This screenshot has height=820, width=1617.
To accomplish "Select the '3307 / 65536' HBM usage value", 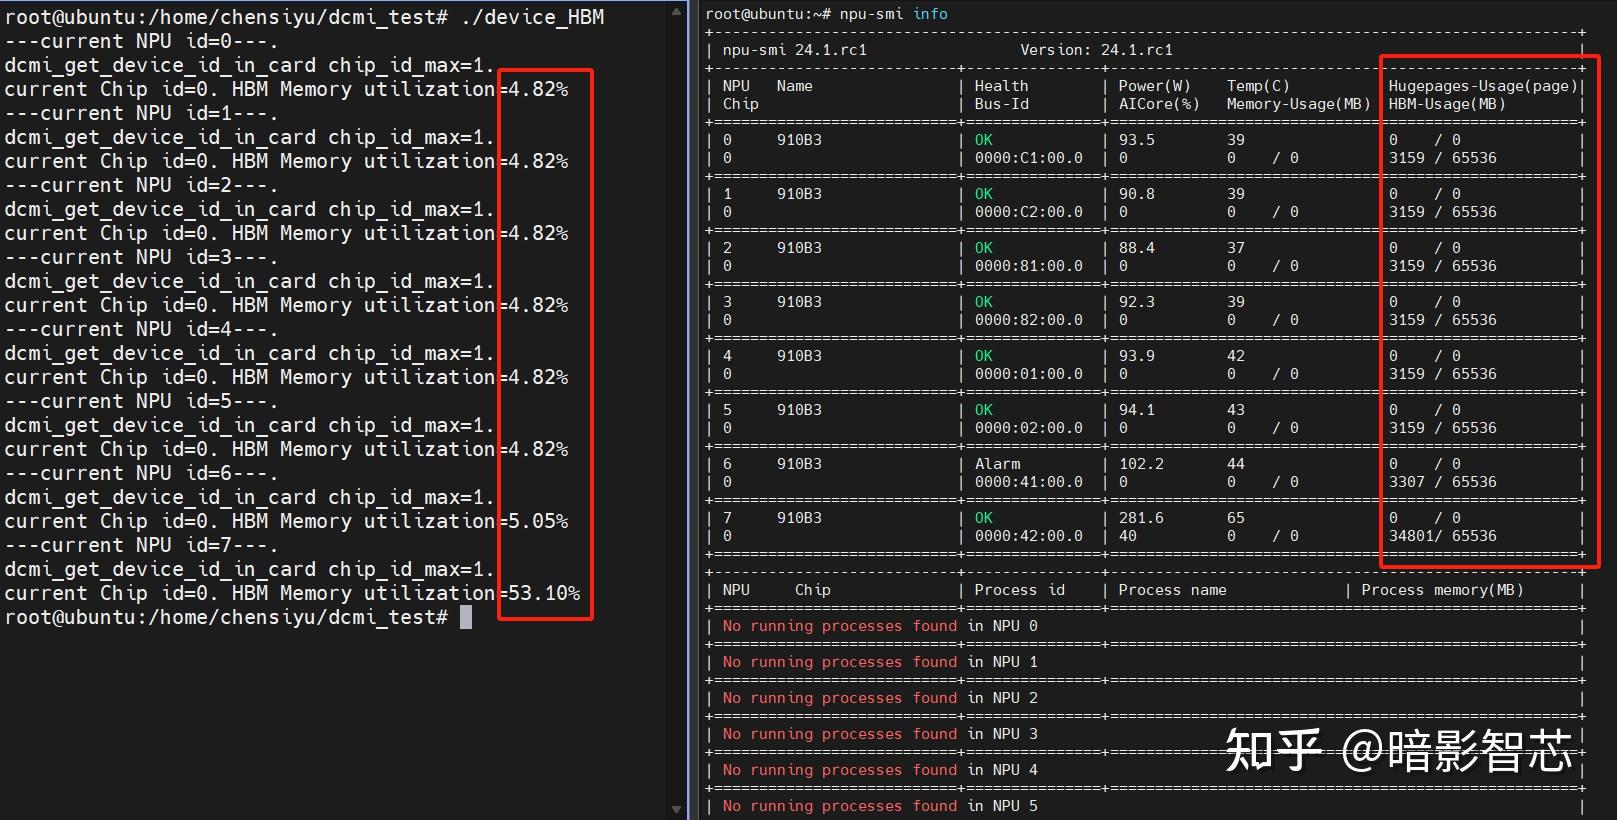I will pos(1442,482).
